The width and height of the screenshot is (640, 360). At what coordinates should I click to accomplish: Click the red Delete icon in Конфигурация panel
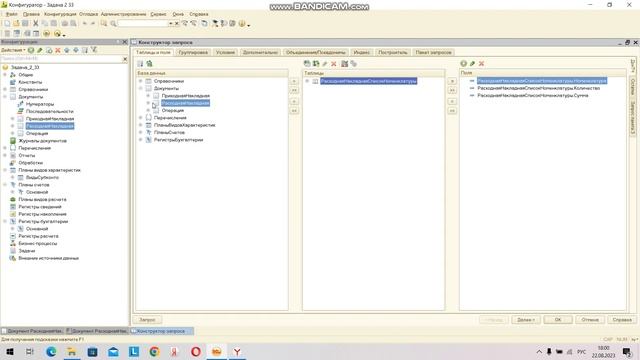58,50
